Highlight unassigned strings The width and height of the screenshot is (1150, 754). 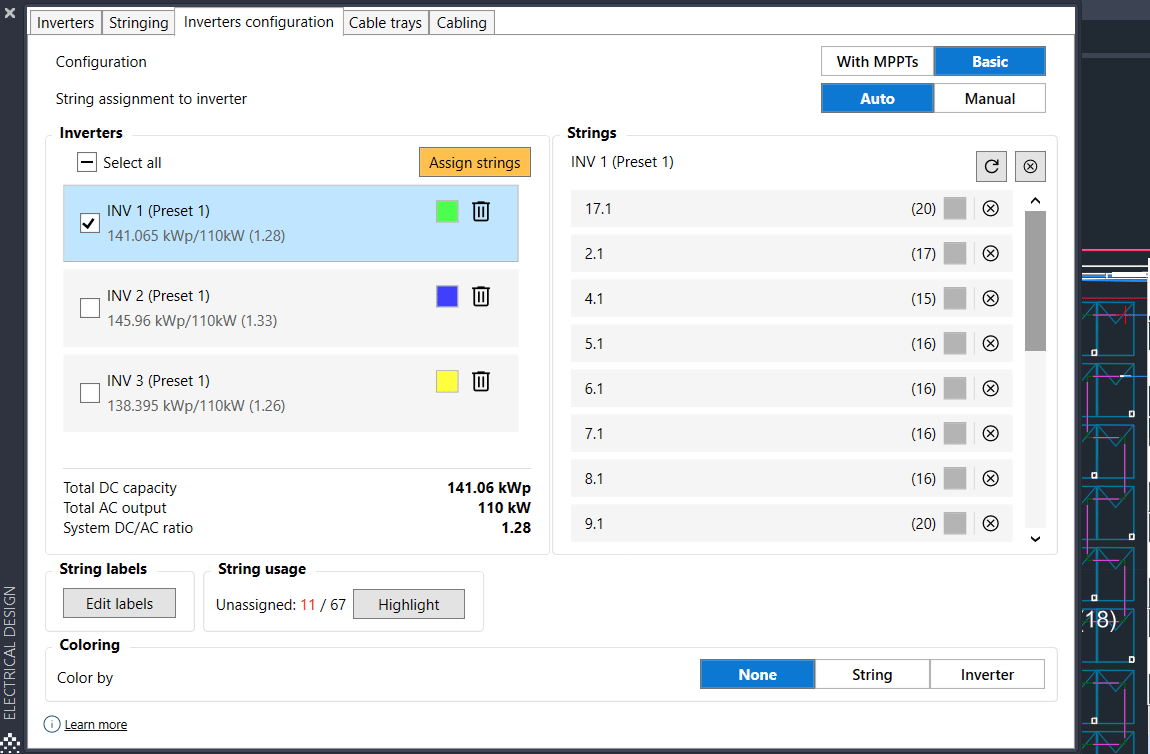(408, 603)
